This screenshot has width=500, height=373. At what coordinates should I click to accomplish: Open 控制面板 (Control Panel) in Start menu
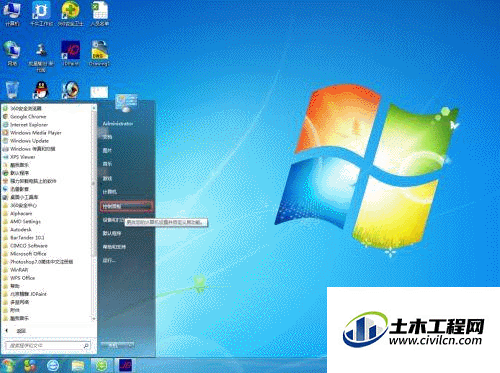pyautogui.click(x=126, y=206)
